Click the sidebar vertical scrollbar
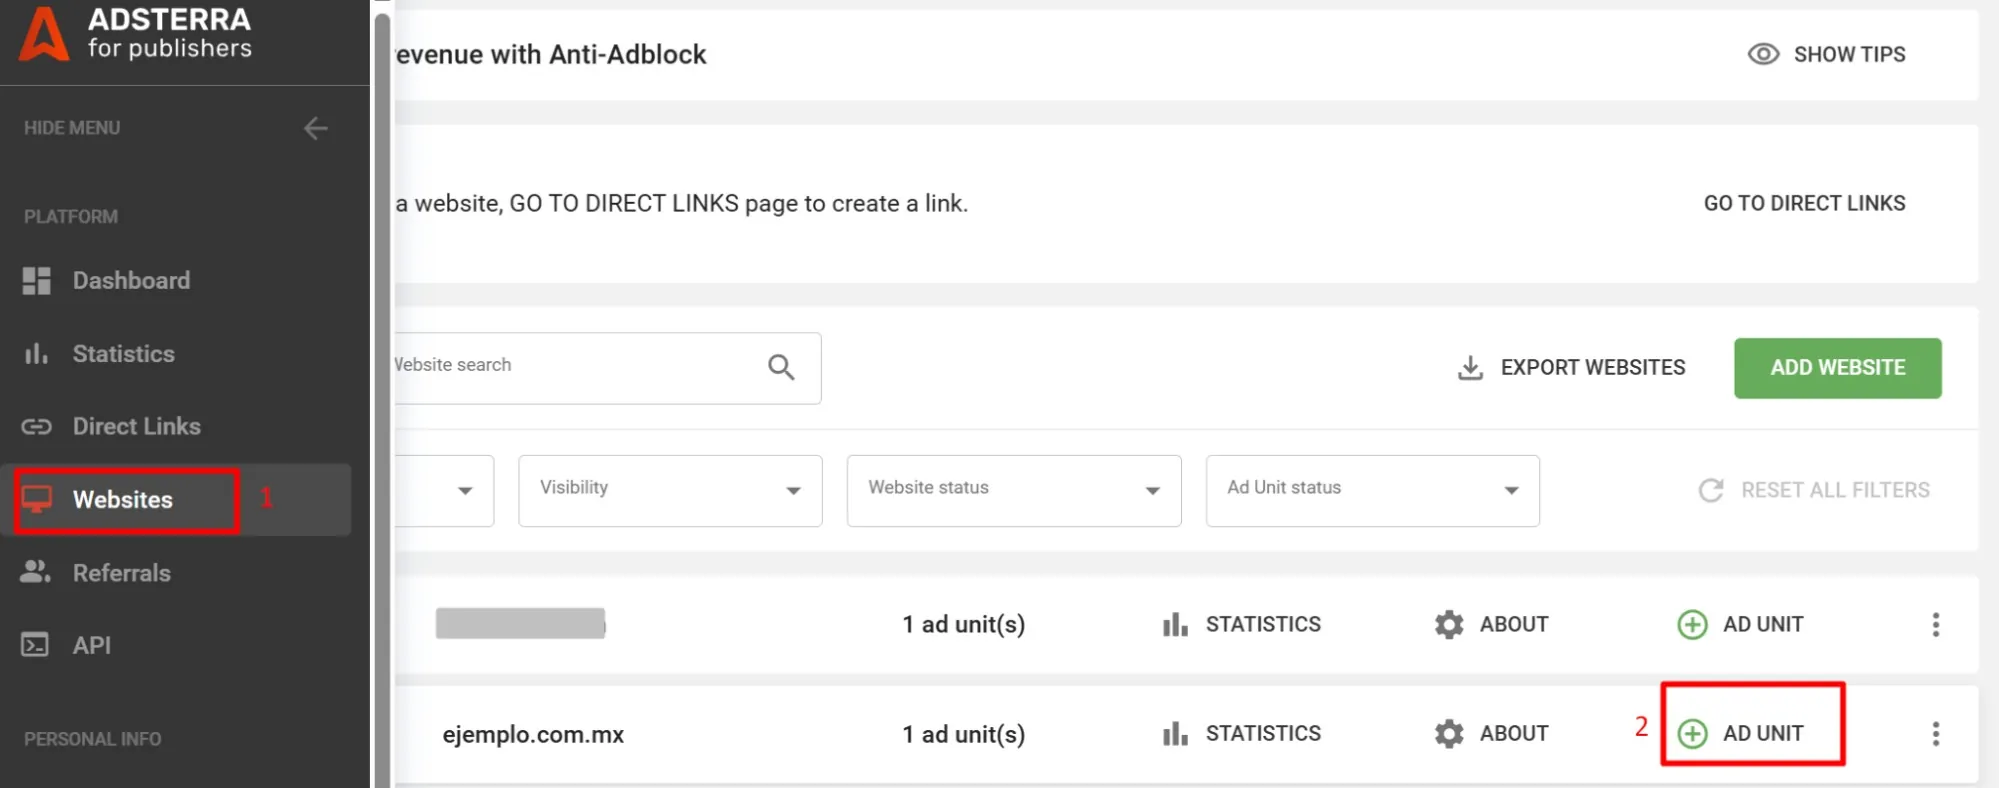The height and width of the screenshot is (788, 1999). point(382,400)
